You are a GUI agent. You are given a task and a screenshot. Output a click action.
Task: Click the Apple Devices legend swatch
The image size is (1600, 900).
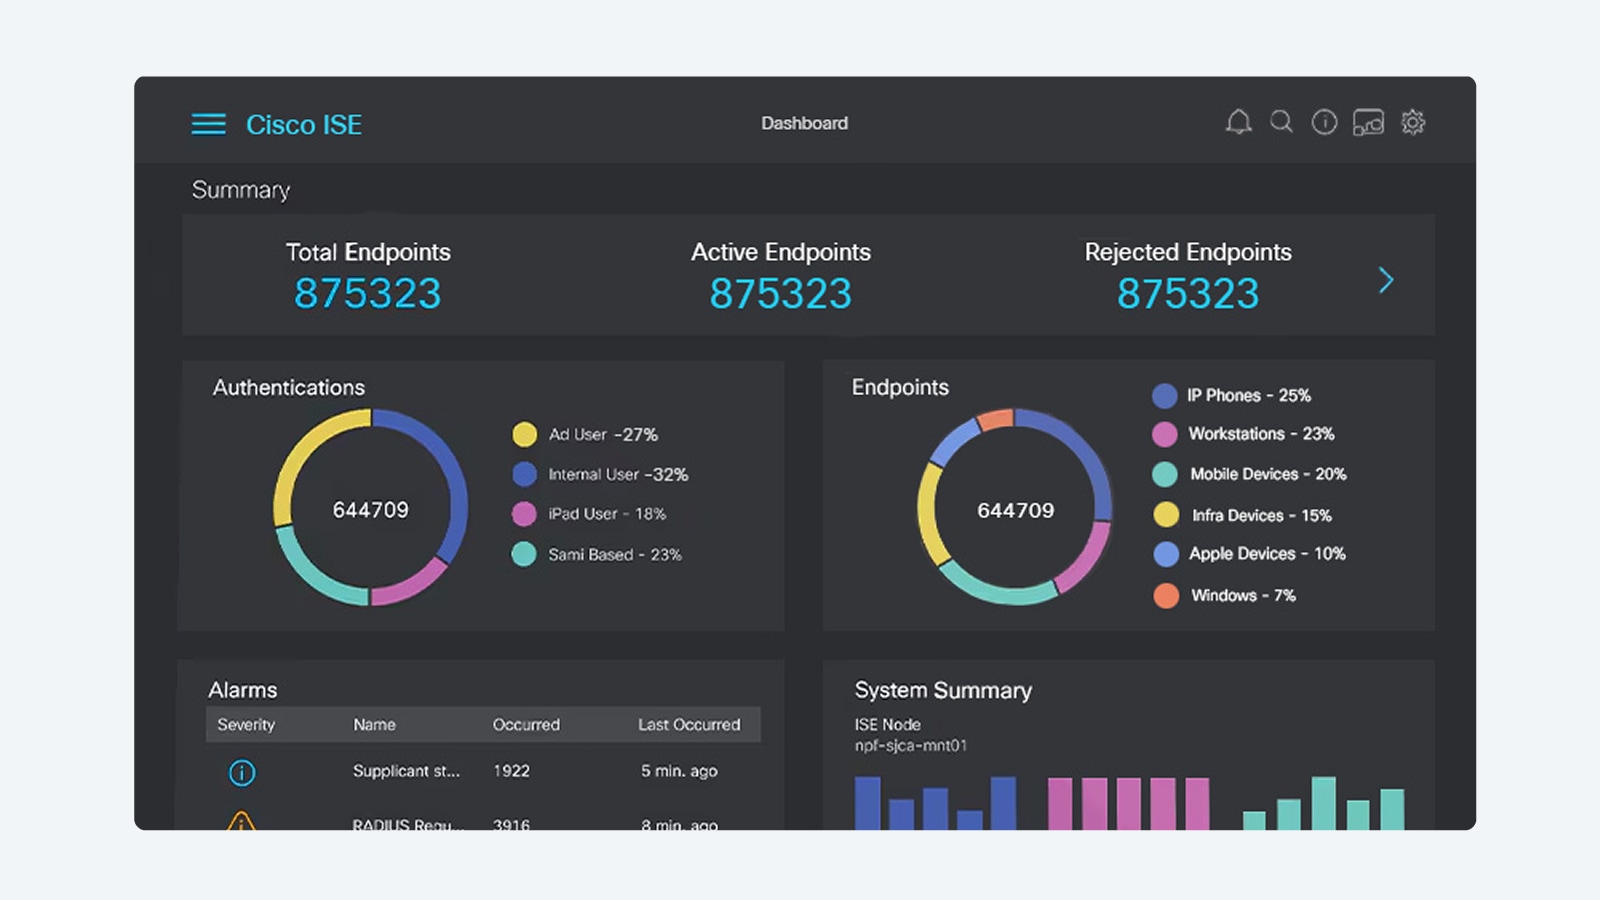[x=1166, y=554]
